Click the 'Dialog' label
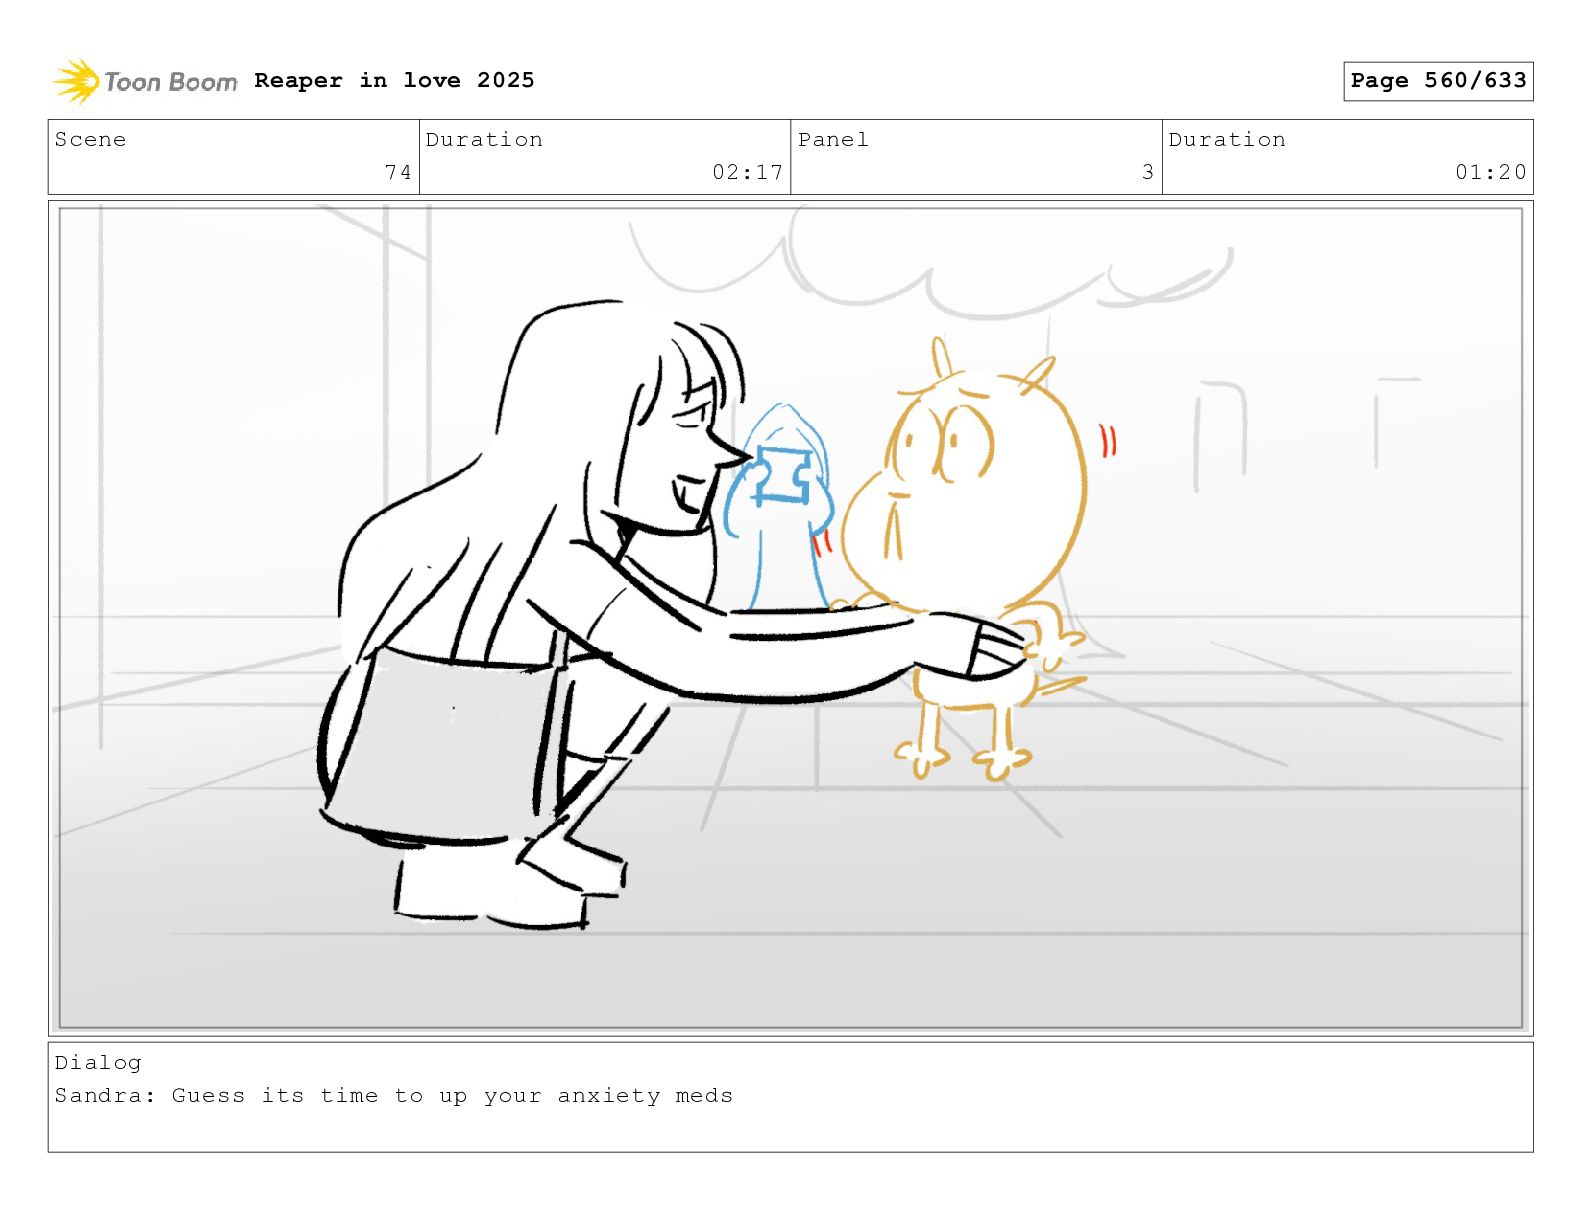The image size is (1584, 1224). (98, 1063)
